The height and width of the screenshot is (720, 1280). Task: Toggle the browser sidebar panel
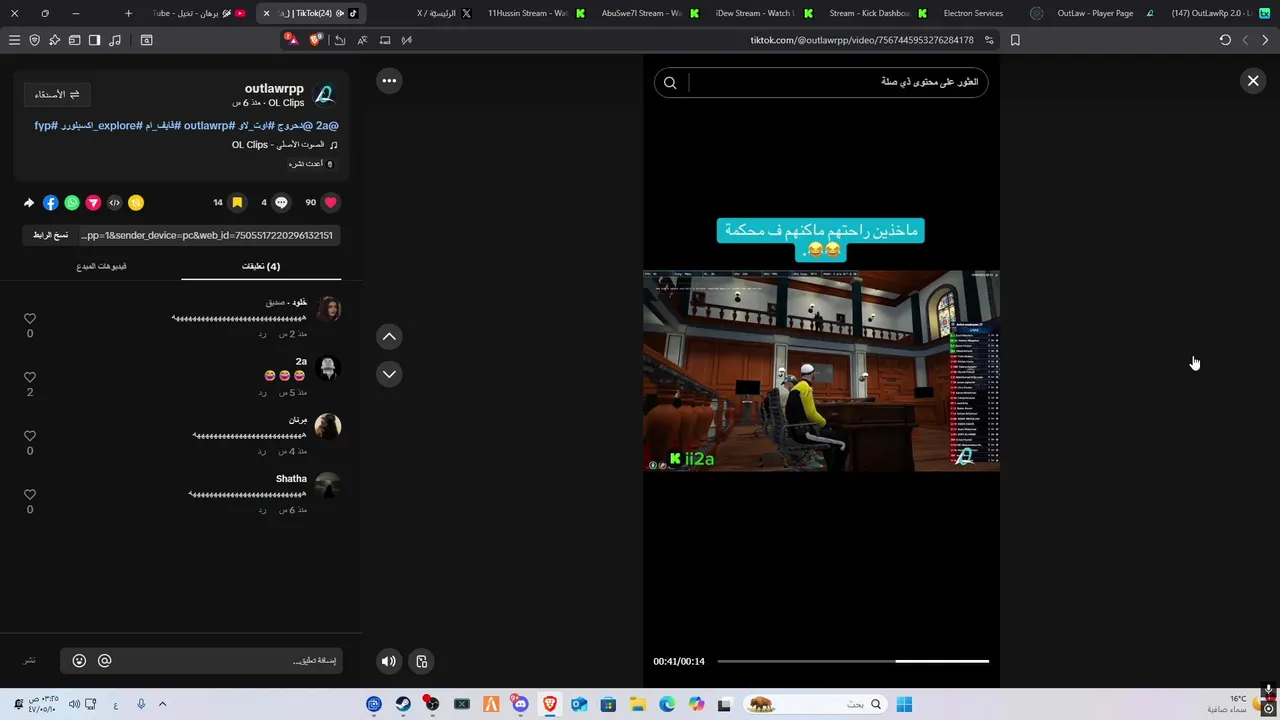[x=94, y=40]
